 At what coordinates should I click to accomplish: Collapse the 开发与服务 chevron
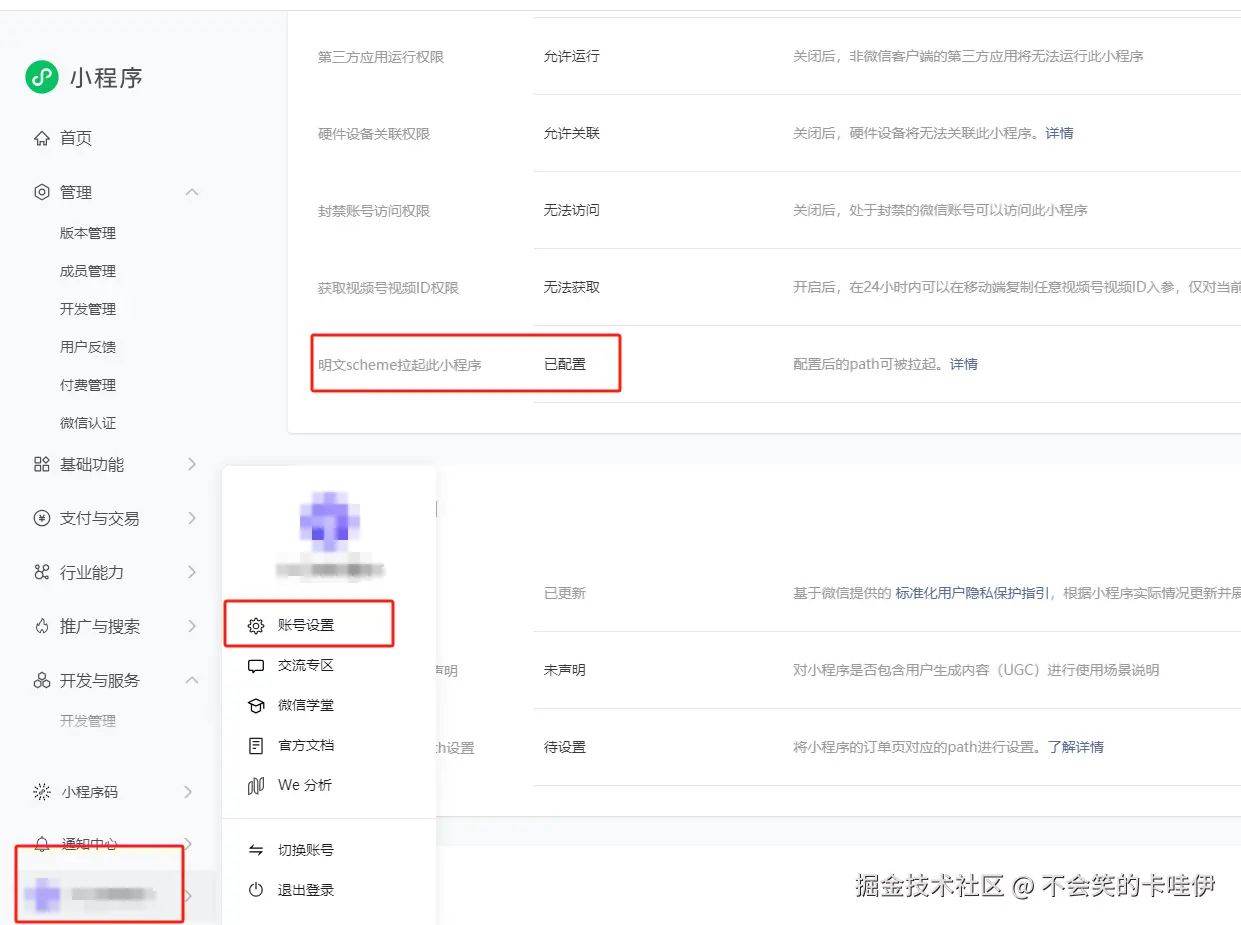point(192,680)
